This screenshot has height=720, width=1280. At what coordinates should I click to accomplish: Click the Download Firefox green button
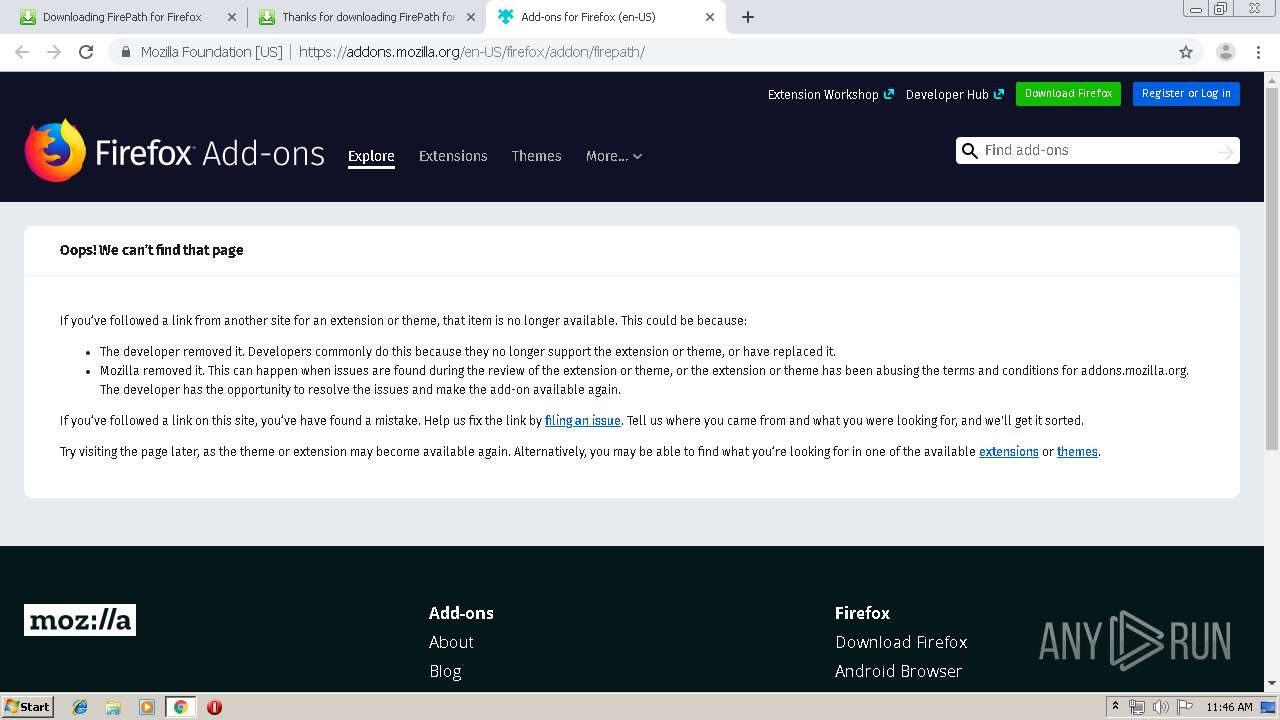tap(1068, 94)
